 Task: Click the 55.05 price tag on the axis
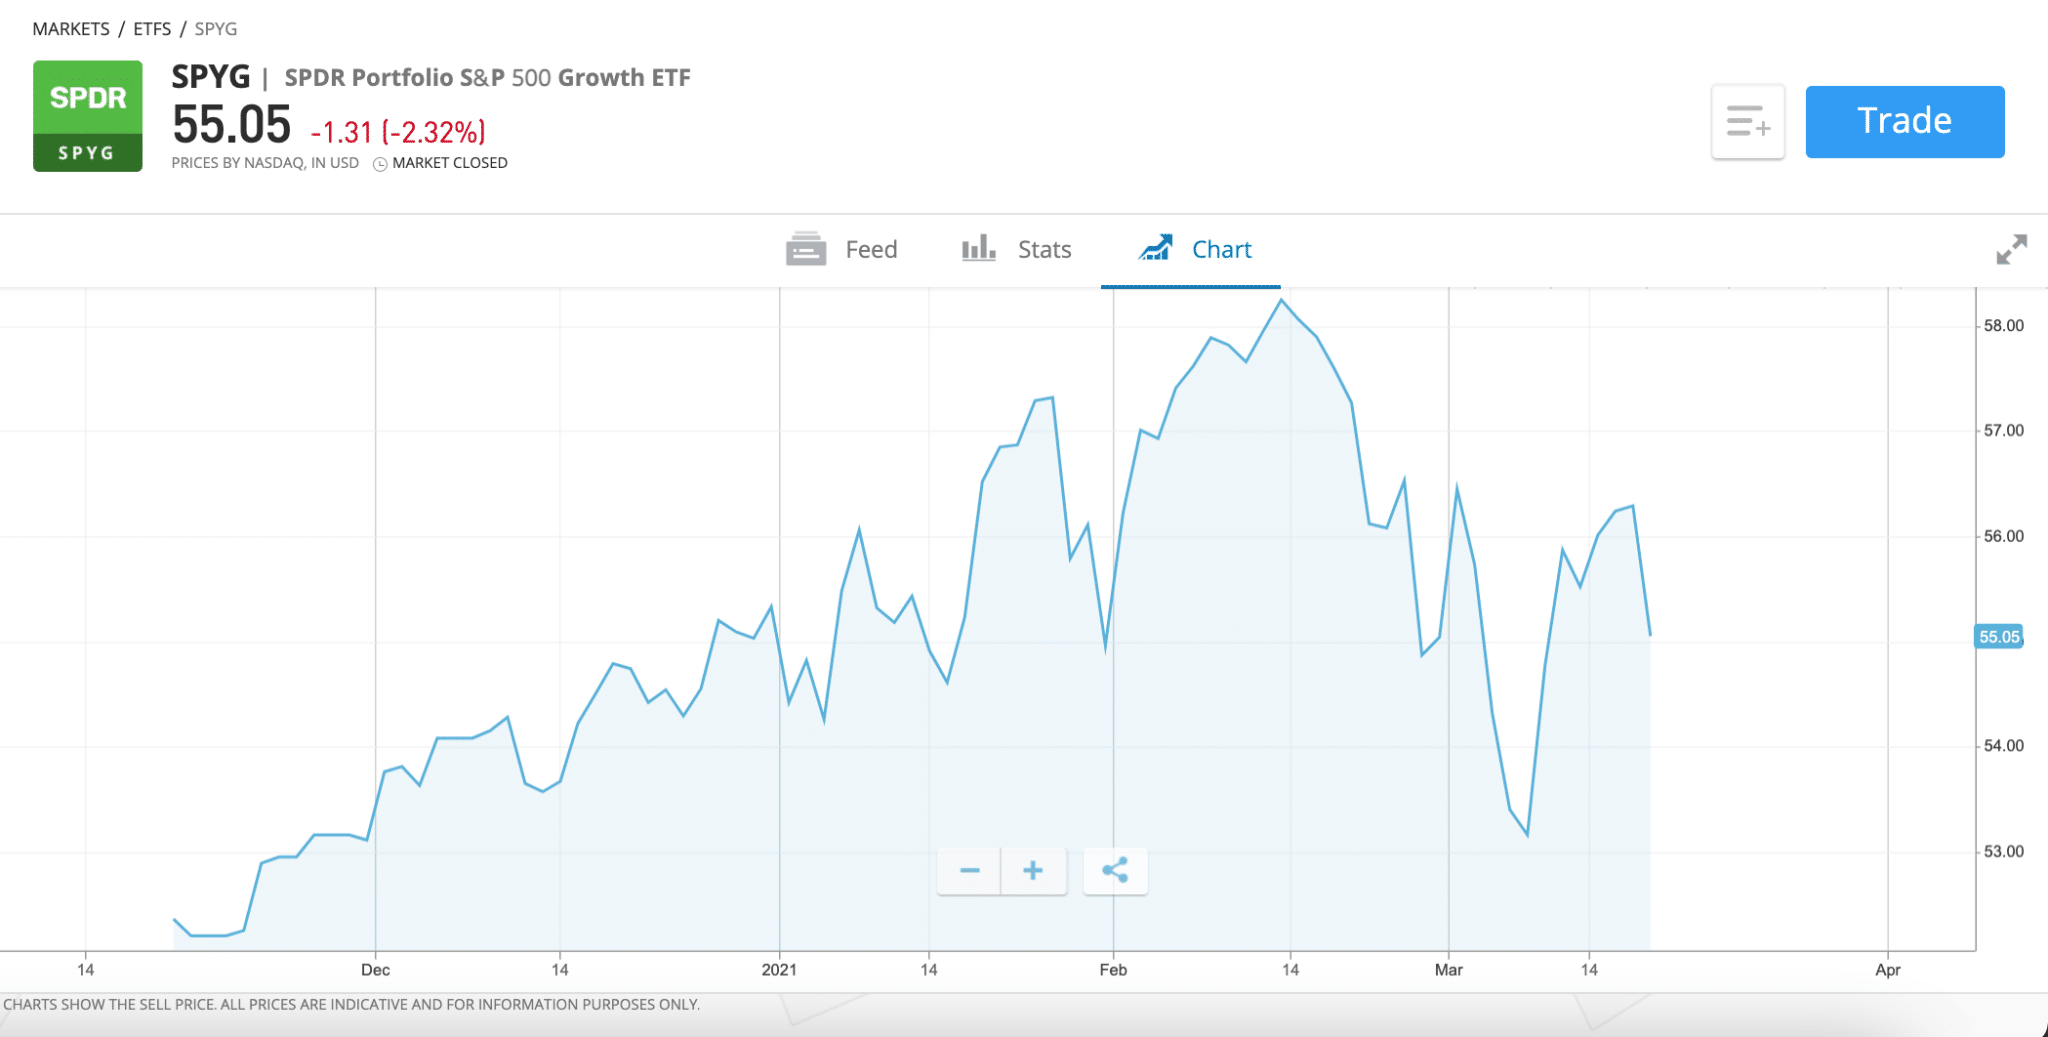(1999, 637)
